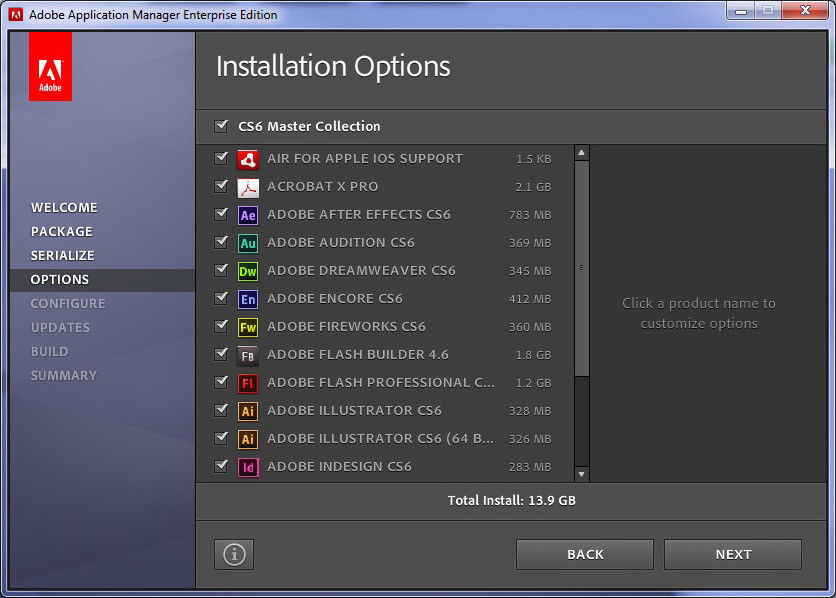The width and height of the screenshot is (836, 598).
Task: Open the info button at bottom left
Action: pyautogui.click(x=234, y=554)
